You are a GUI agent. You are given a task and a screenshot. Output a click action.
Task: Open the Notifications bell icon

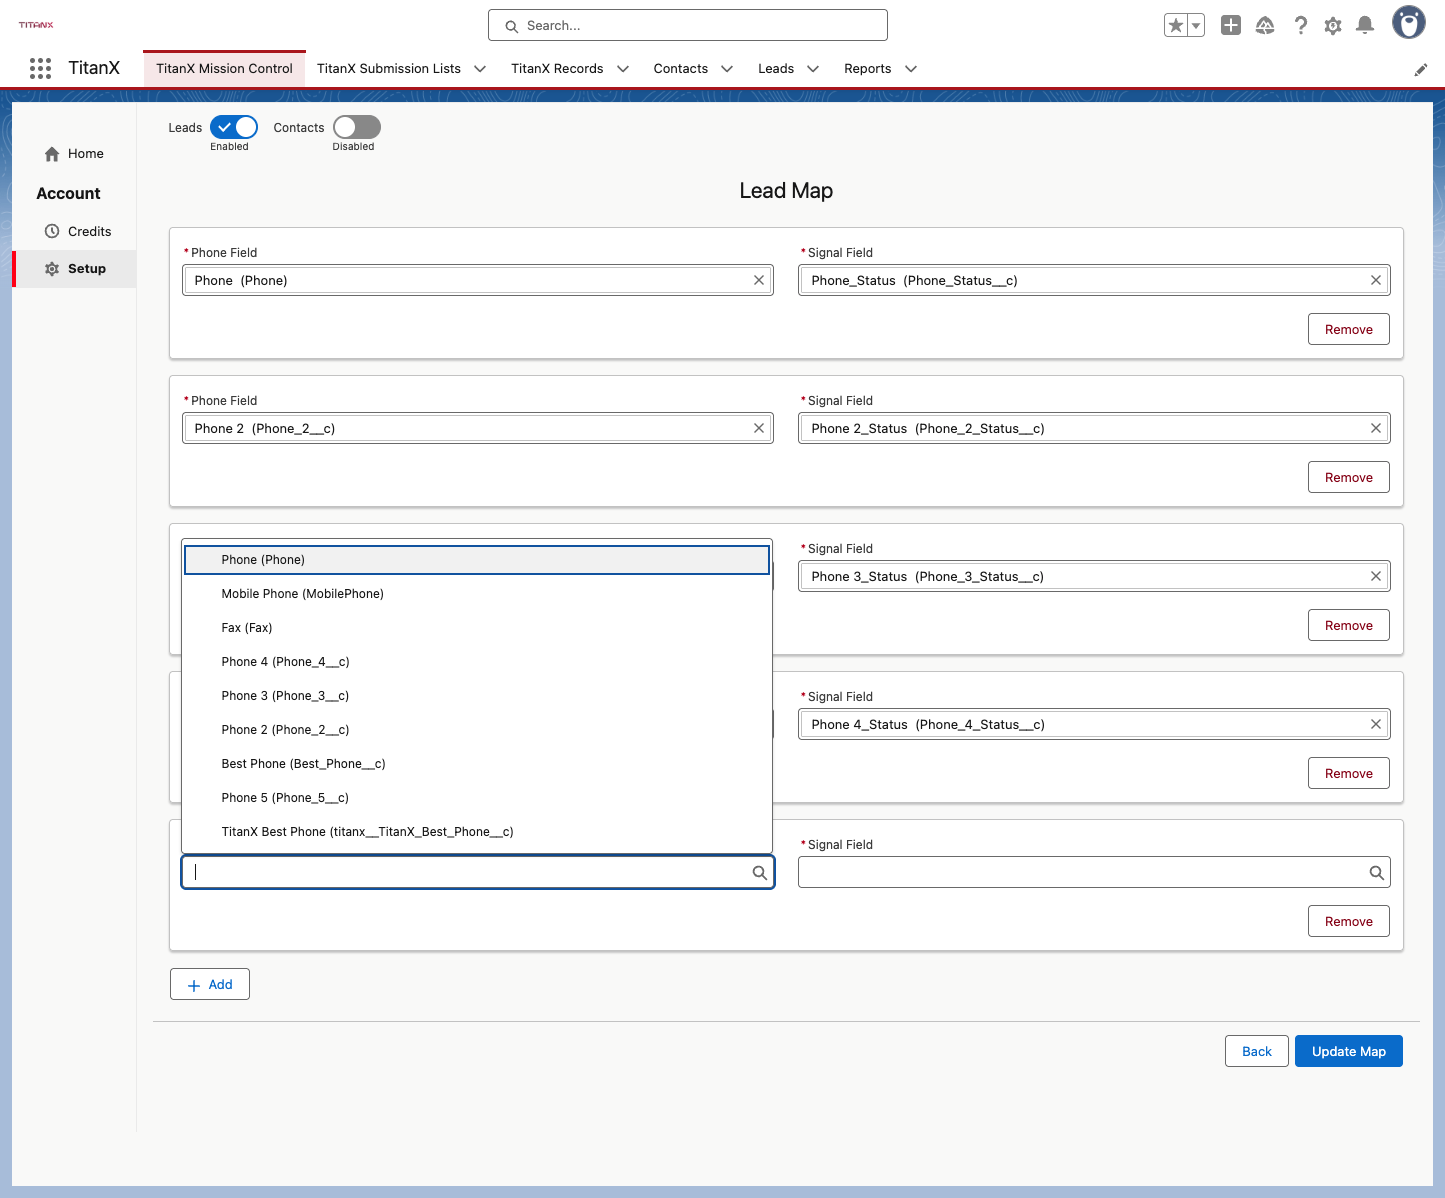[1365, 25]
